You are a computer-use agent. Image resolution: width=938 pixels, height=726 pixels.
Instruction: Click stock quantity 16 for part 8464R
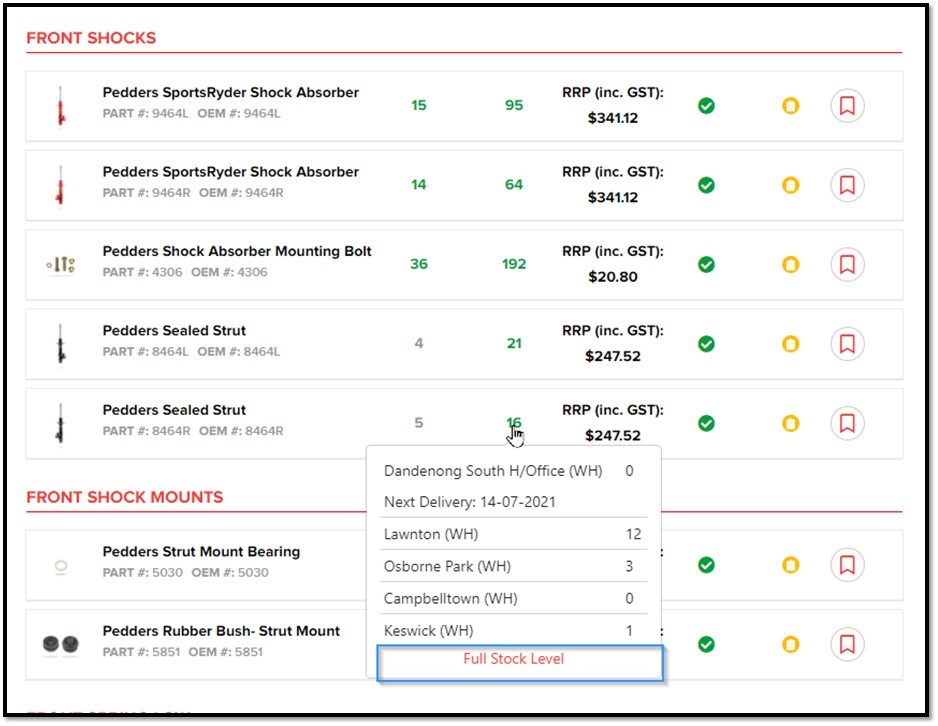coord(514,423)
